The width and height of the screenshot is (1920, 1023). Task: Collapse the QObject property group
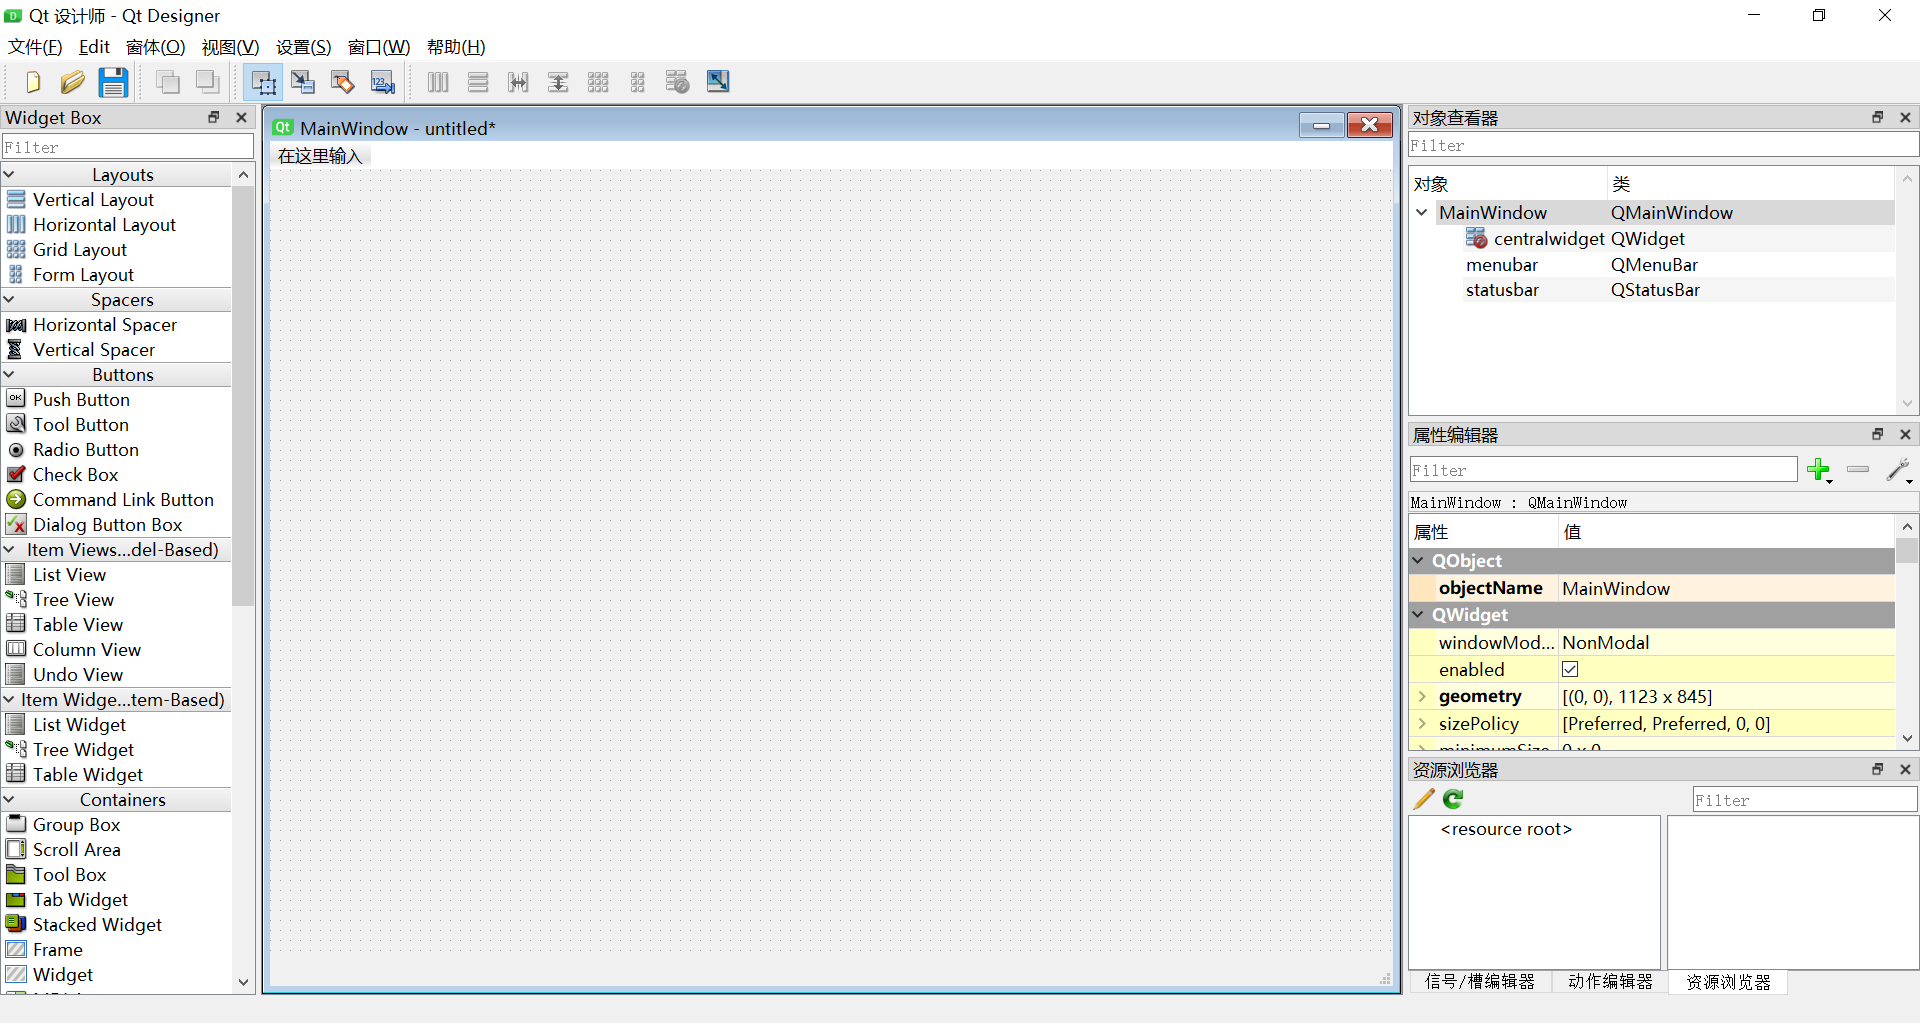(x=1418, y=561)
